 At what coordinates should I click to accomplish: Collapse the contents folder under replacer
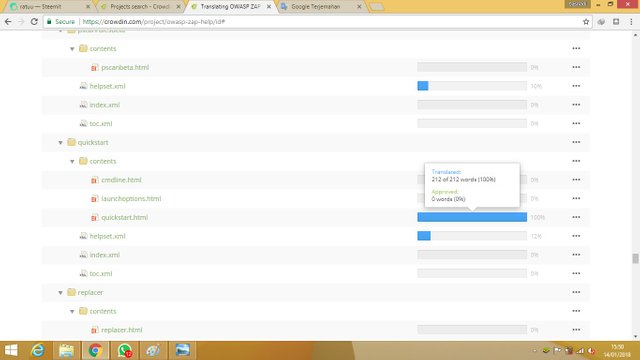72,311
